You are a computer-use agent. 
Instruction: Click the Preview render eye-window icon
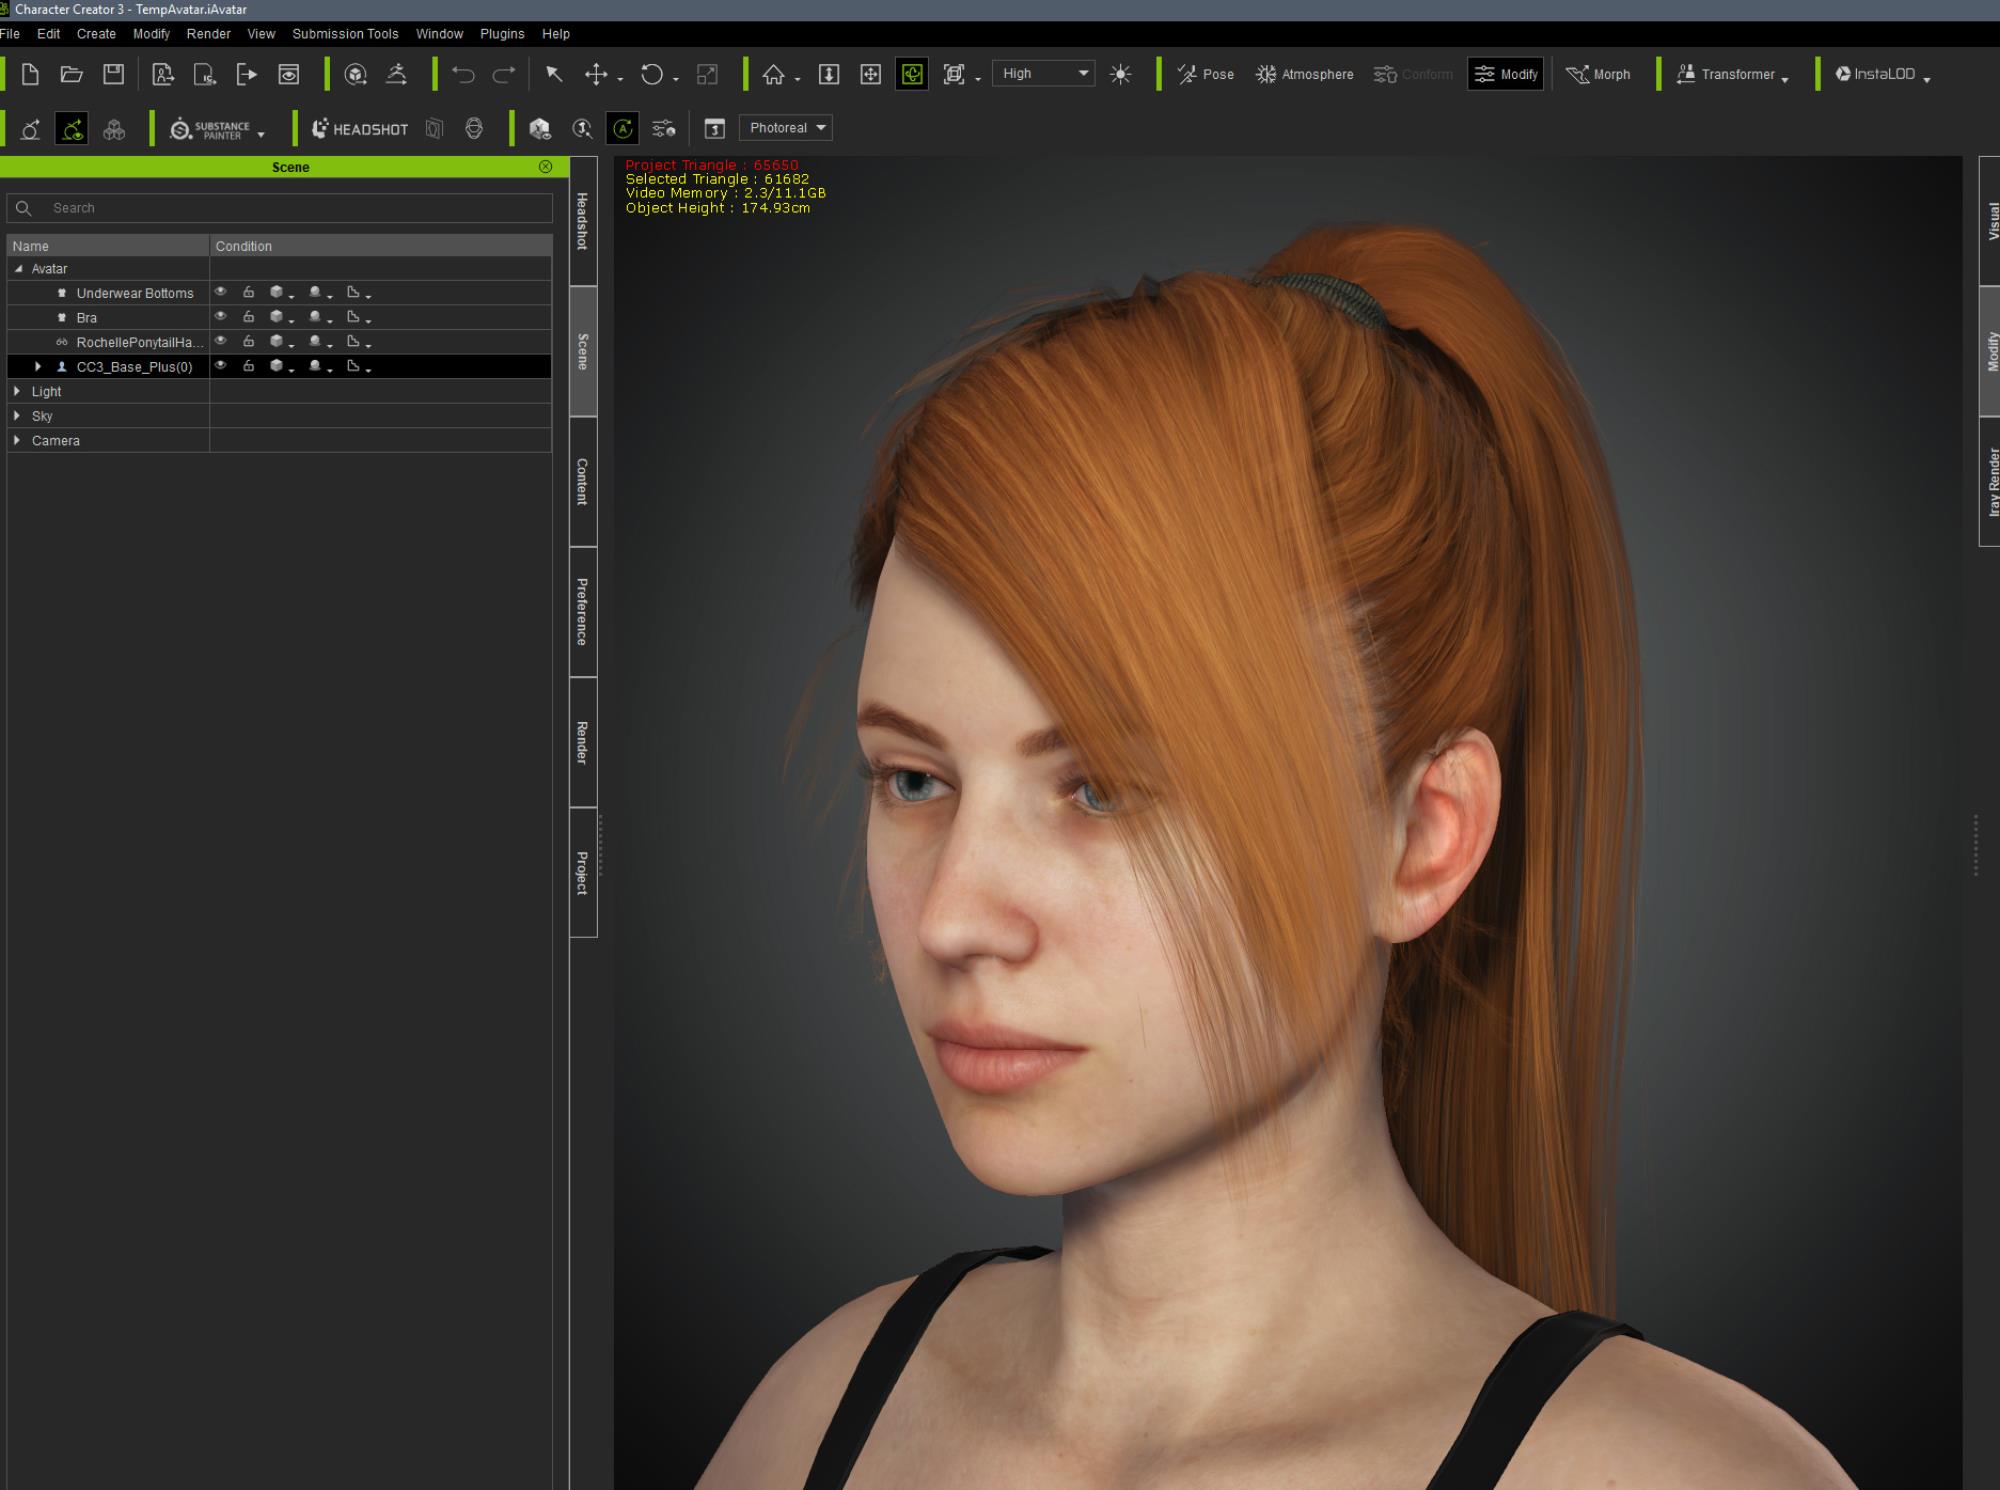(289, 74)
